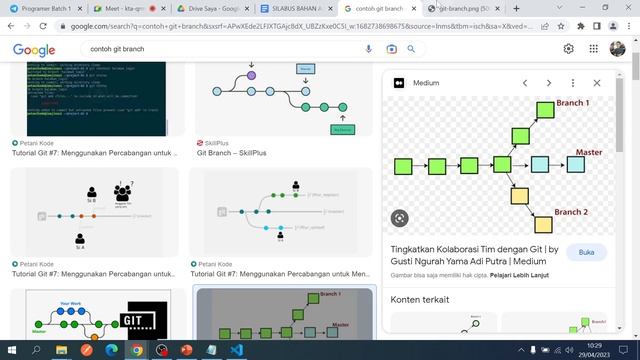
Task: Click the page vertical scrollbar
Action: click(x=636, y=66)
